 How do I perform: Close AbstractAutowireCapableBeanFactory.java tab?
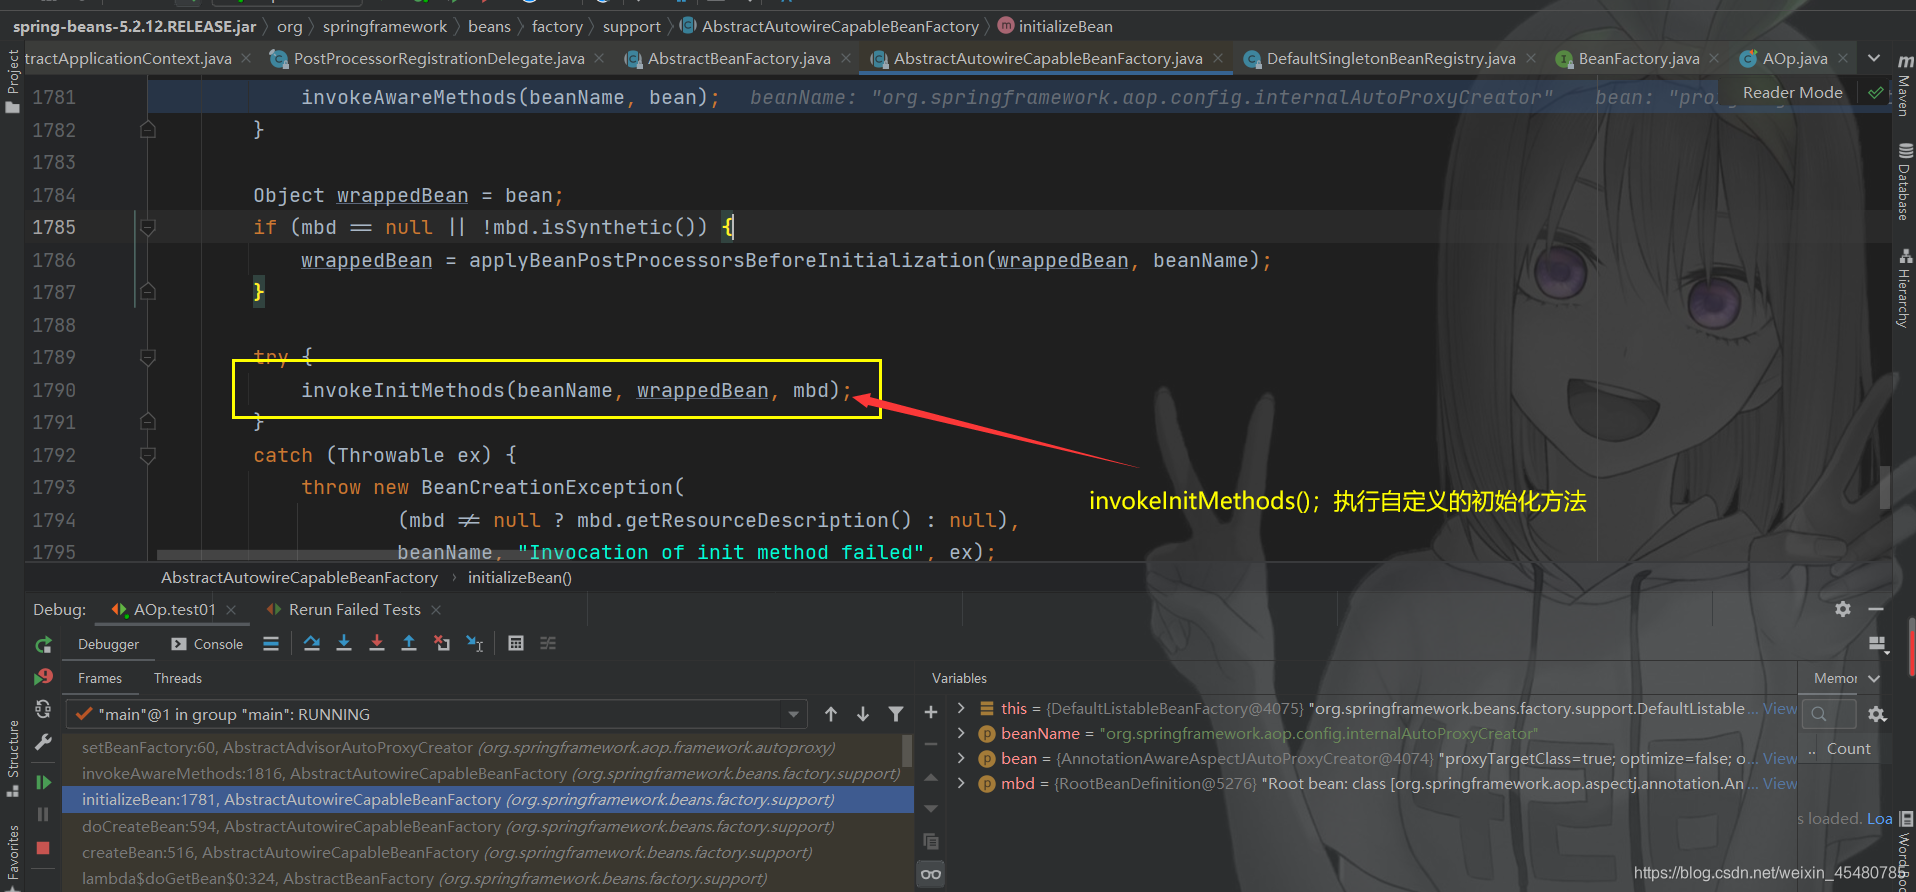coord(1218,59)
